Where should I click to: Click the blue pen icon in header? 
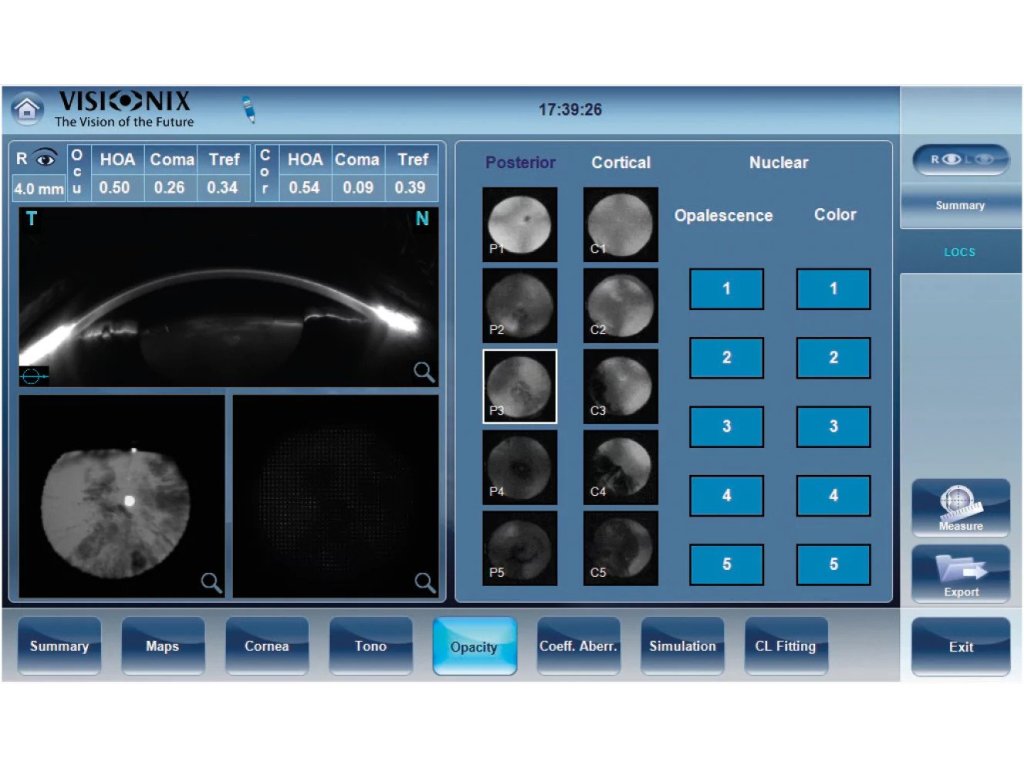point(249,109)
